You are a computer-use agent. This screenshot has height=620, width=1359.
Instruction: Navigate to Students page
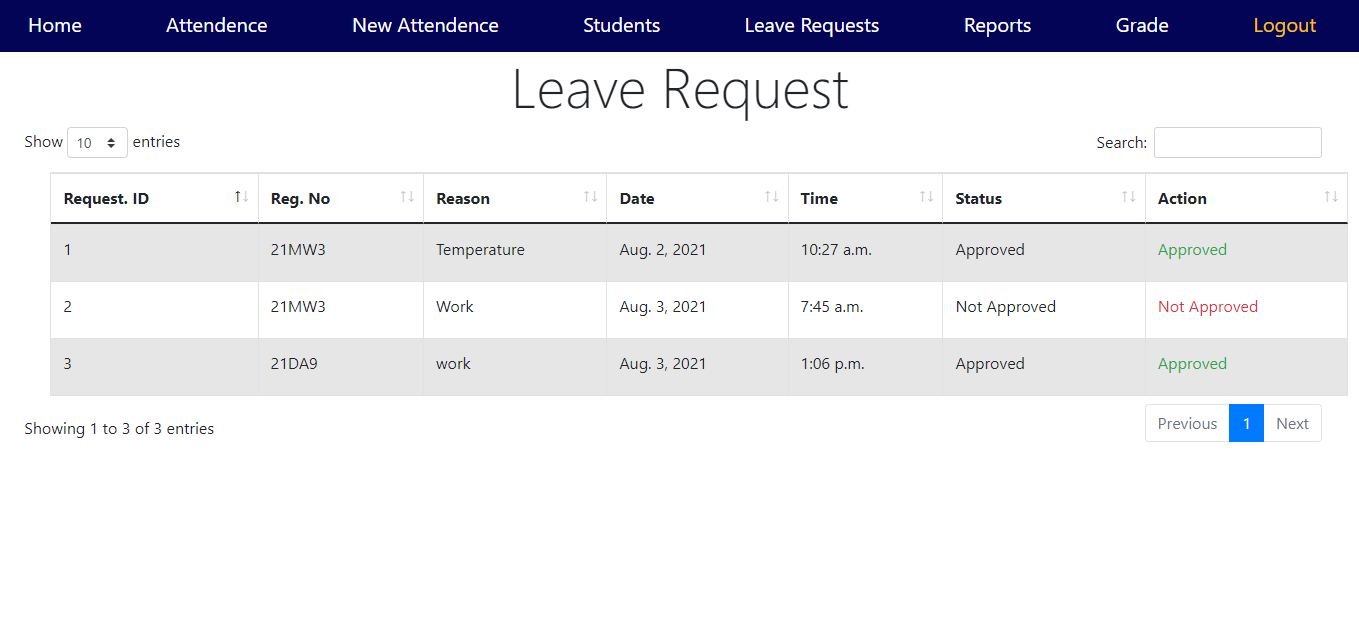pyautogui.click(x=621, y=26)
